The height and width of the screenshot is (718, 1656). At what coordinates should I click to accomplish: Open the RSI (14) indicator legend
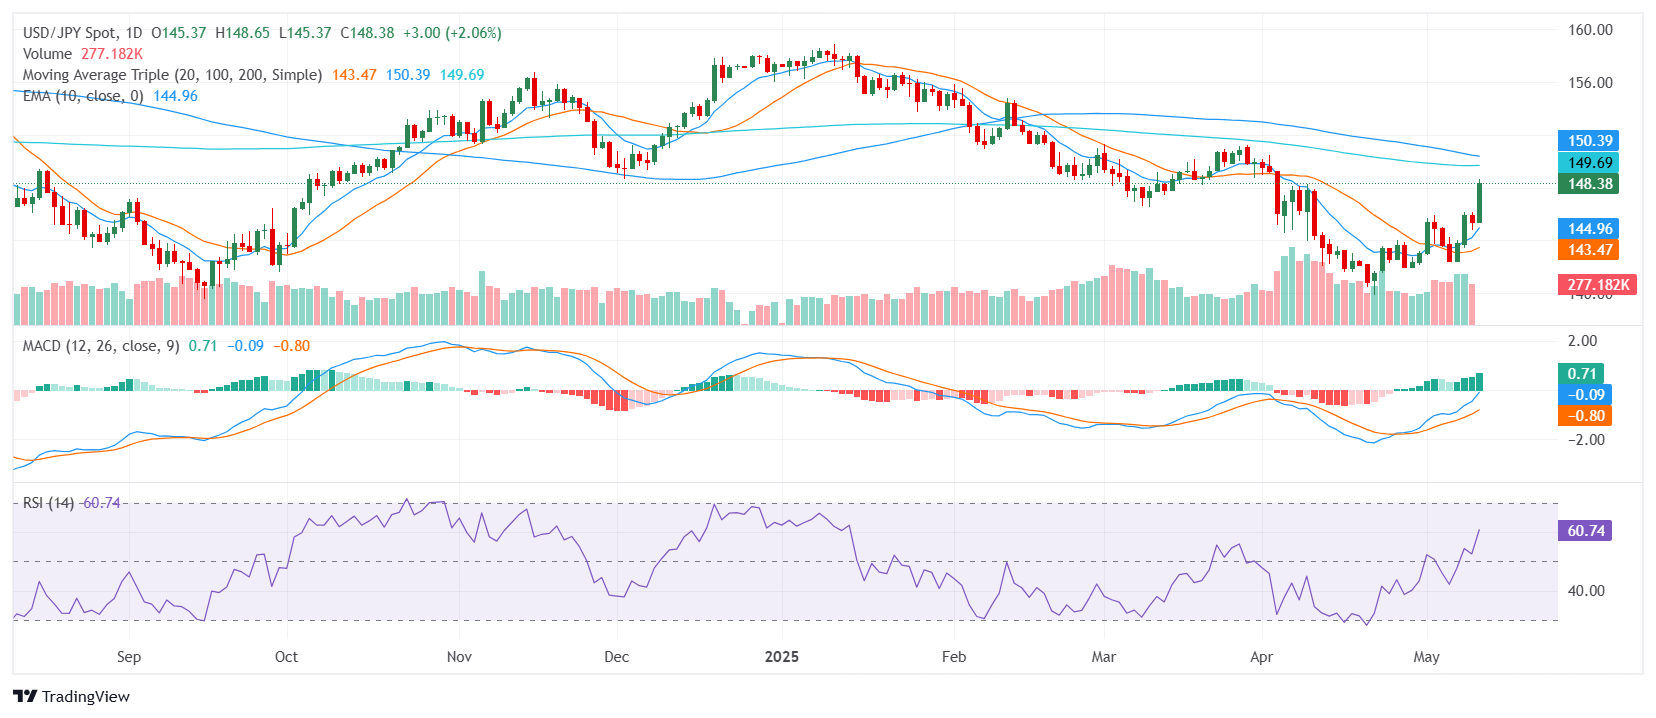pos(48,503)
